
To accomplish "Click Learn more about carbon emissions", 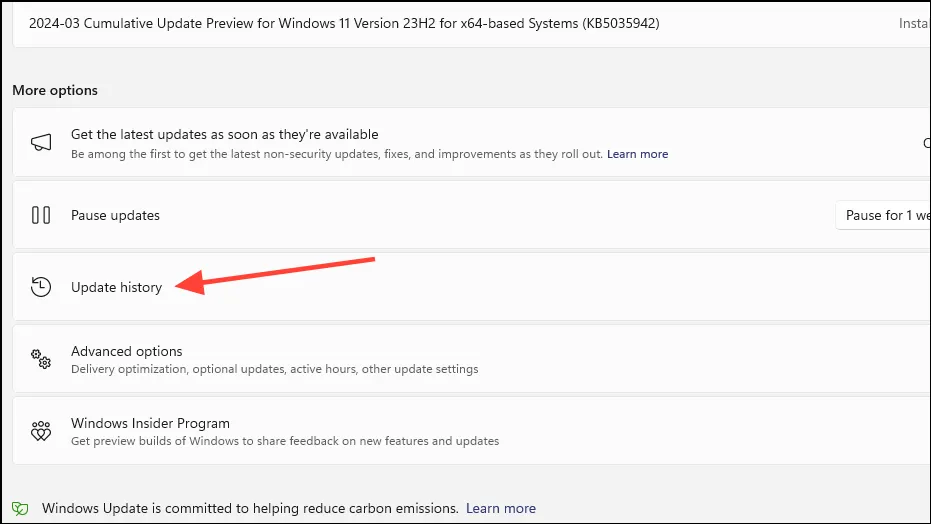I will pyautogui.click(x=501, y=509).
